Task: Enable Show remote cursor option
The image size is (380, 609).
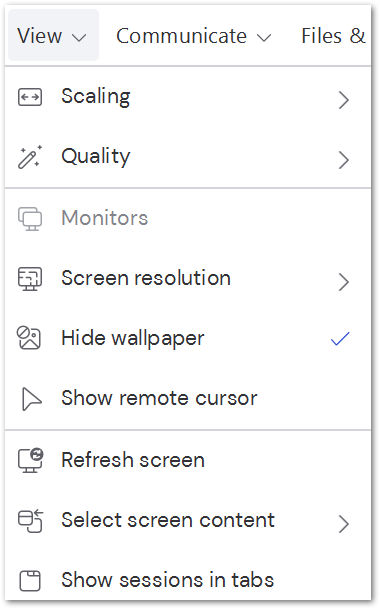Action: (188, 398)
